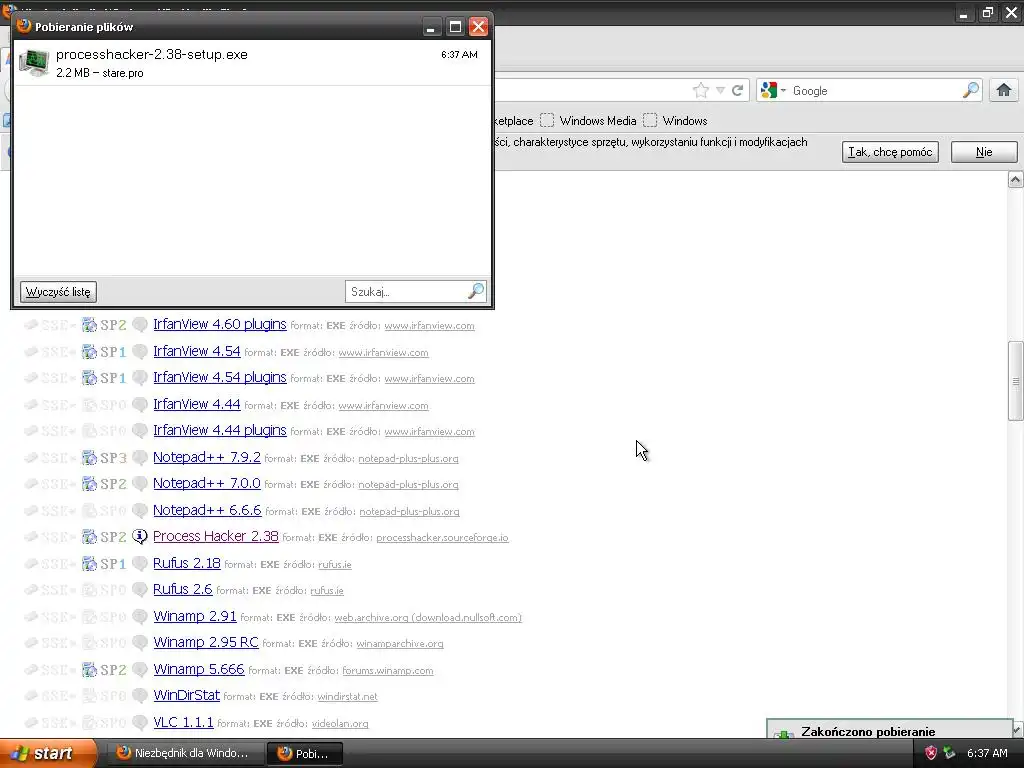
Task: Reload the page with the refresh icon
Action: click(738, 90)
